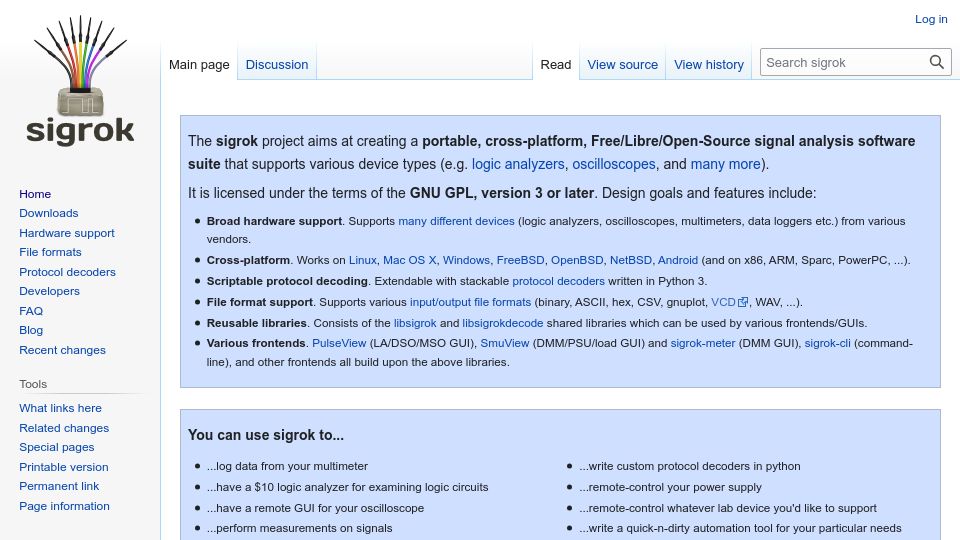Click the VCD external link icon
This screenshot has width=960, height=540.
743,302
